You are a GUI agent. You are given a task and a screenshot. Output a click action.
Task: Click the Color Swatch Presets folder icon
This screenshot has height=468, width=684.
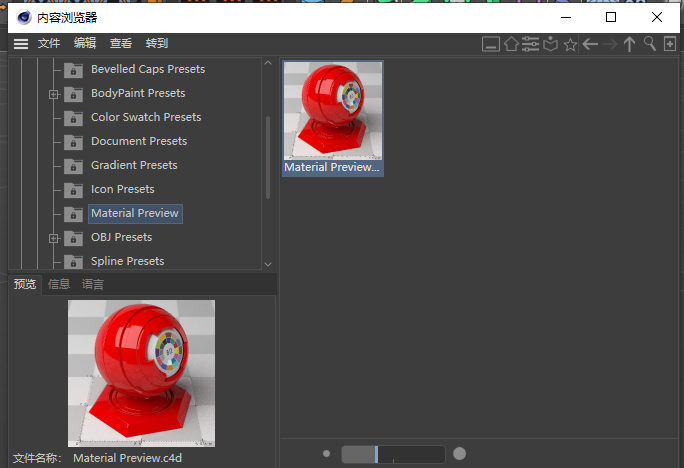pos(73,118)
